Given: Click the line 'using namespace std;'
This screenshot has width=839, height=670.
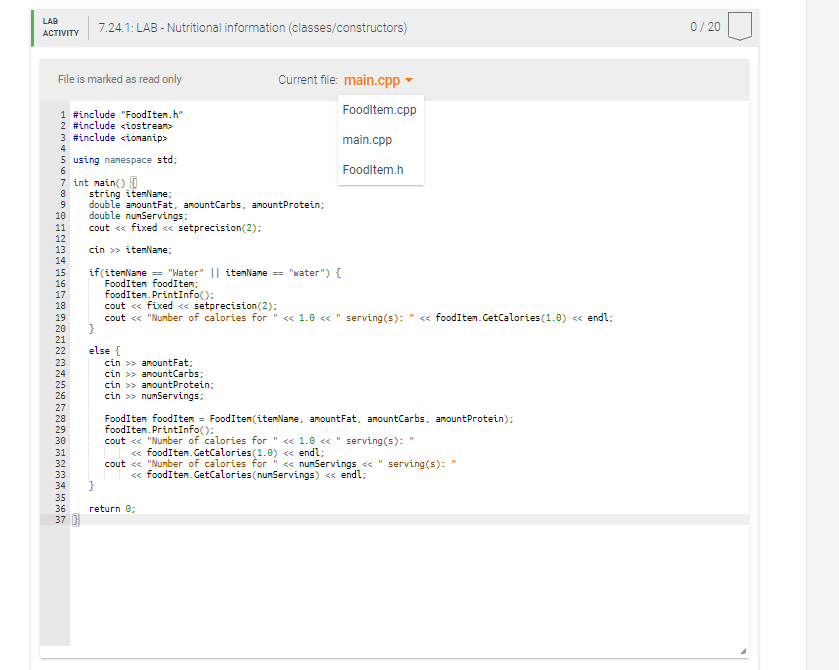Looking at the screenshot, I should (125, 159).
